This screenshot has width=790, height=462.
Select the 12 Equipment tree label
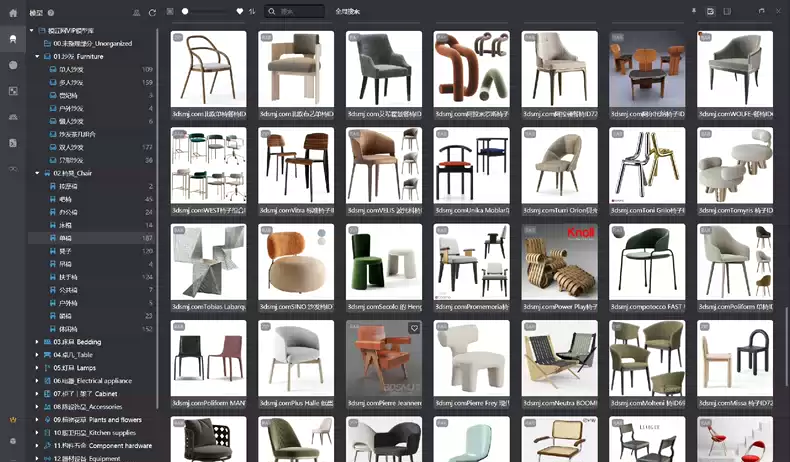(87, 458)
